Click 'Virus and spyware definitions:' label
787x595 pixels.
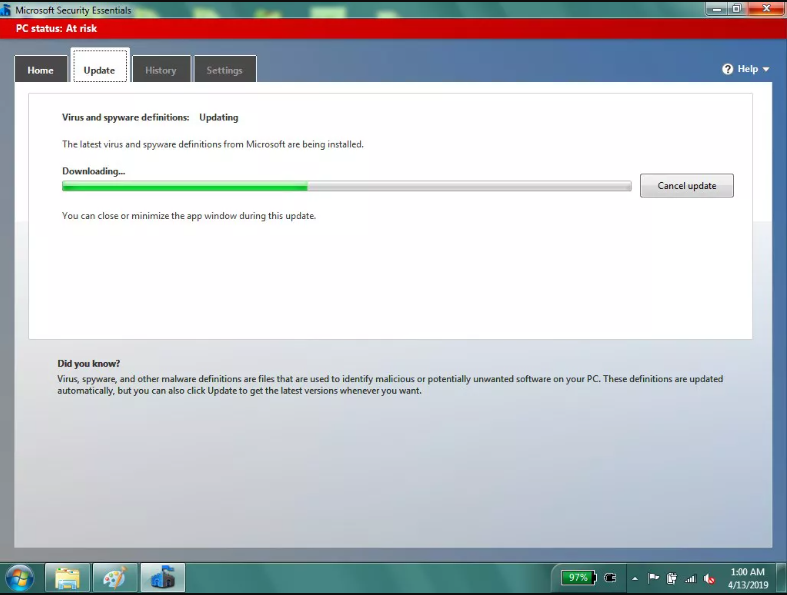[125, 117]
